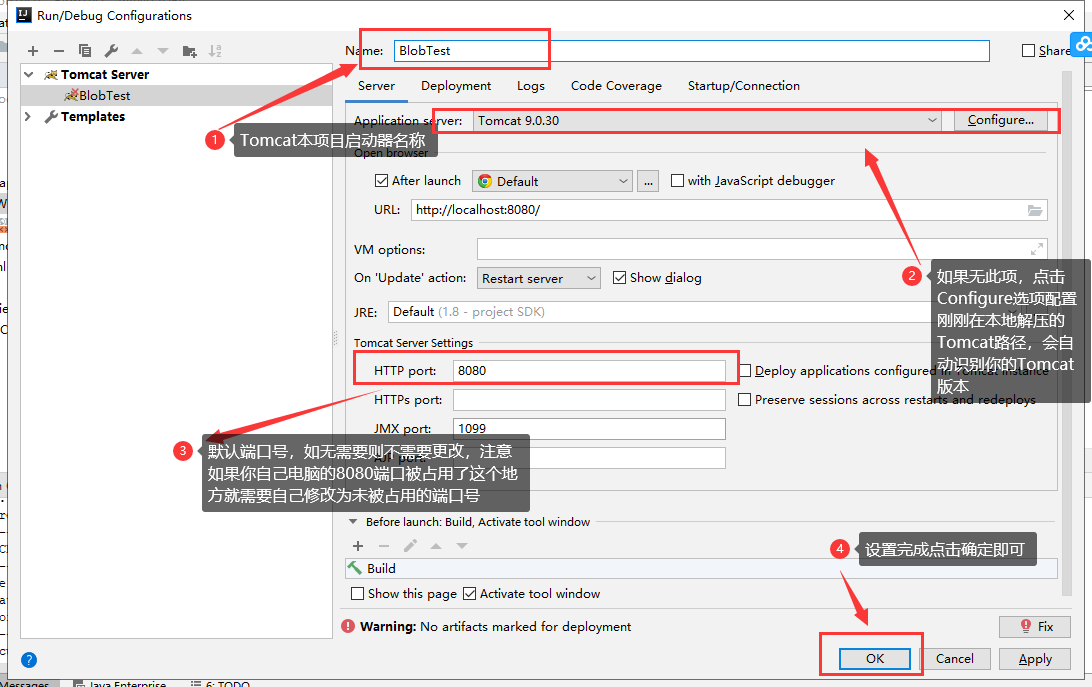
Task: Collapse Before launch section triangle
Action: tap(352, 521)
